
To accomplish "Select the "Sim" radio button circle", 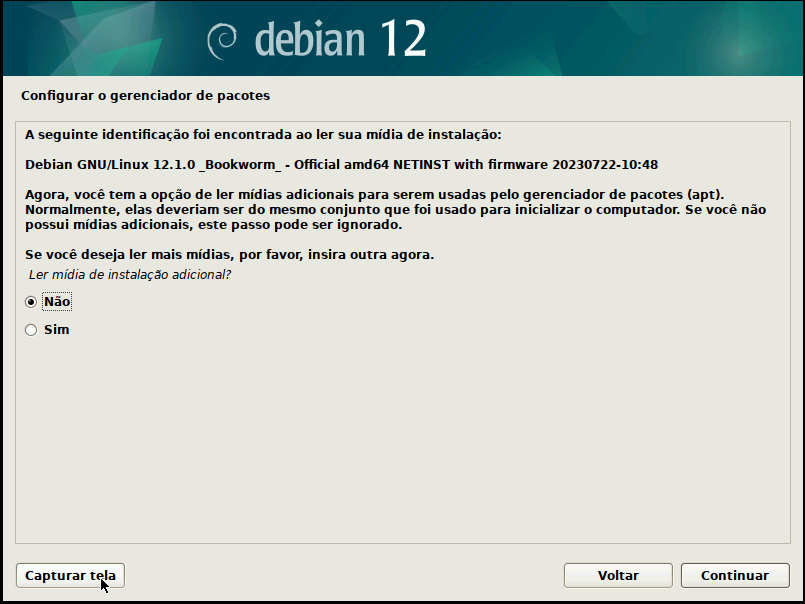I will [x=31, y=330].
